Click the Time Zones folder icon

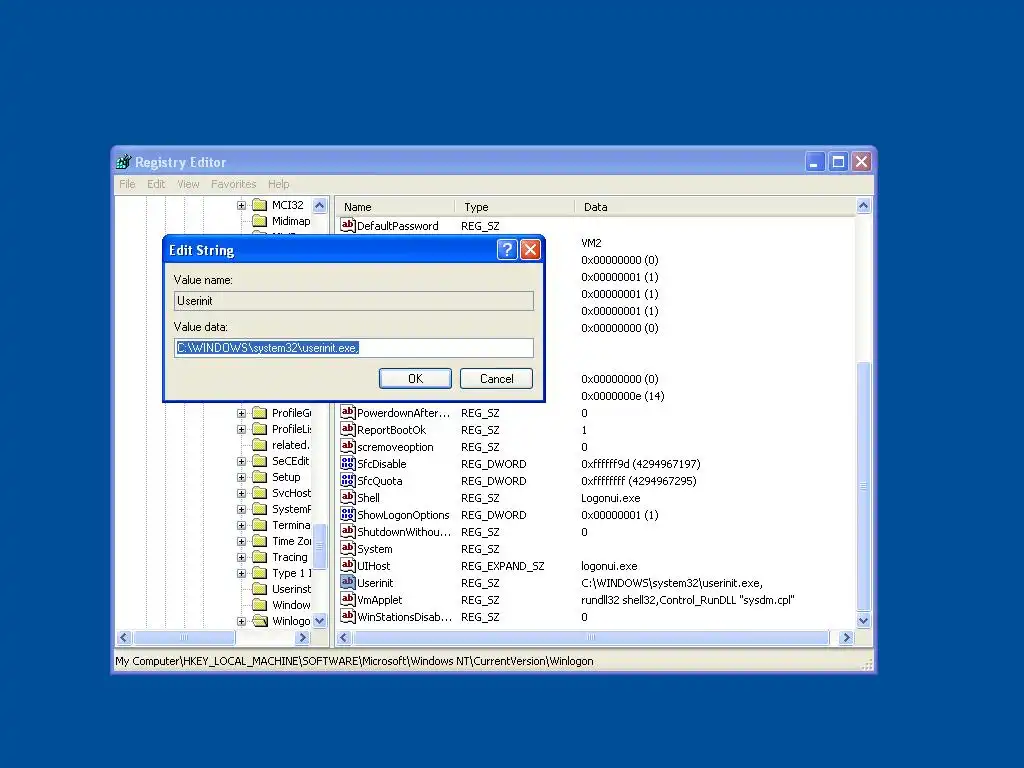click(x=260, y=541)
